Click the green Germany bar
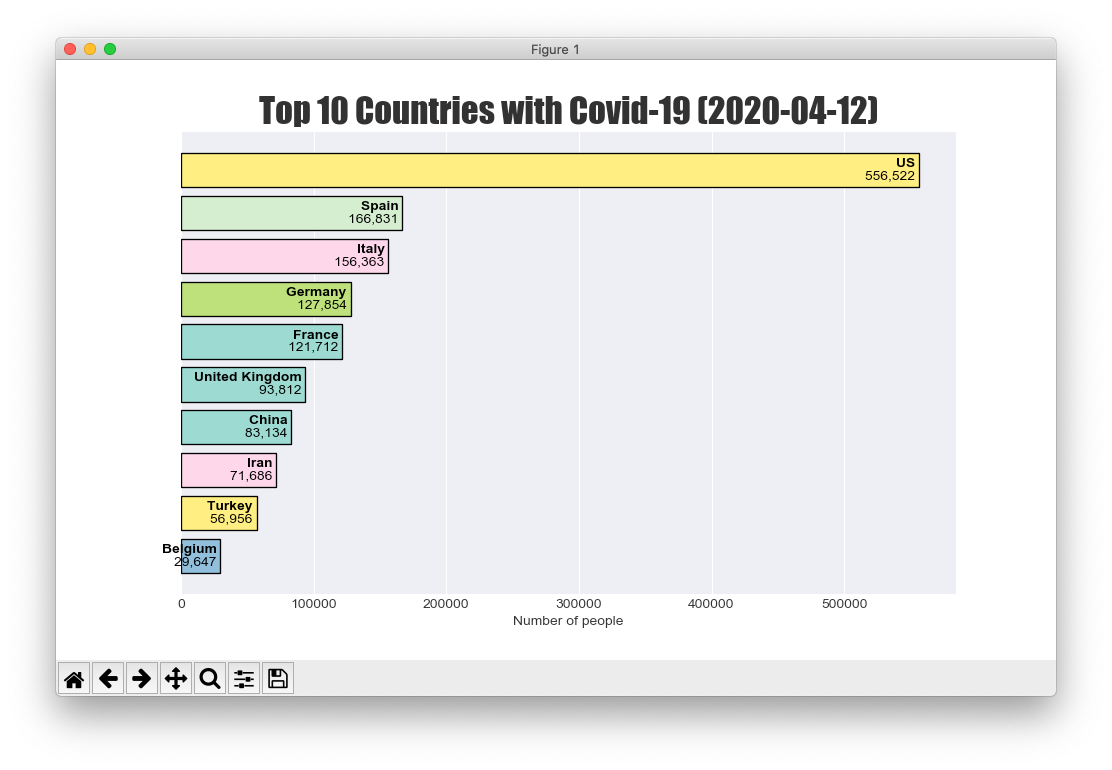This screenshot has width=1112, height=770. coord(267,299)
